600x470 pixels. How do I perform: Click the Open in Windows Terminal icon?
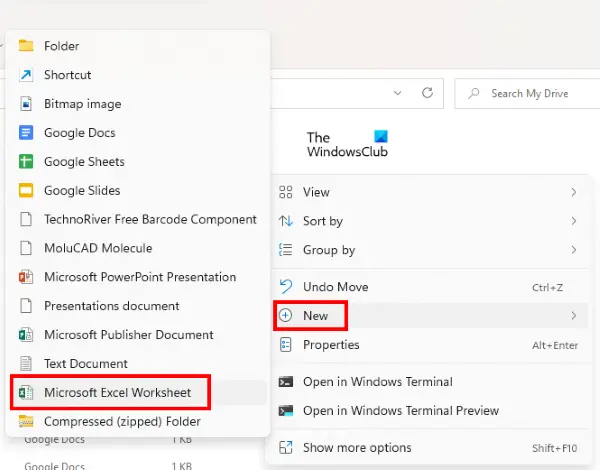click(x=285, y=382)
